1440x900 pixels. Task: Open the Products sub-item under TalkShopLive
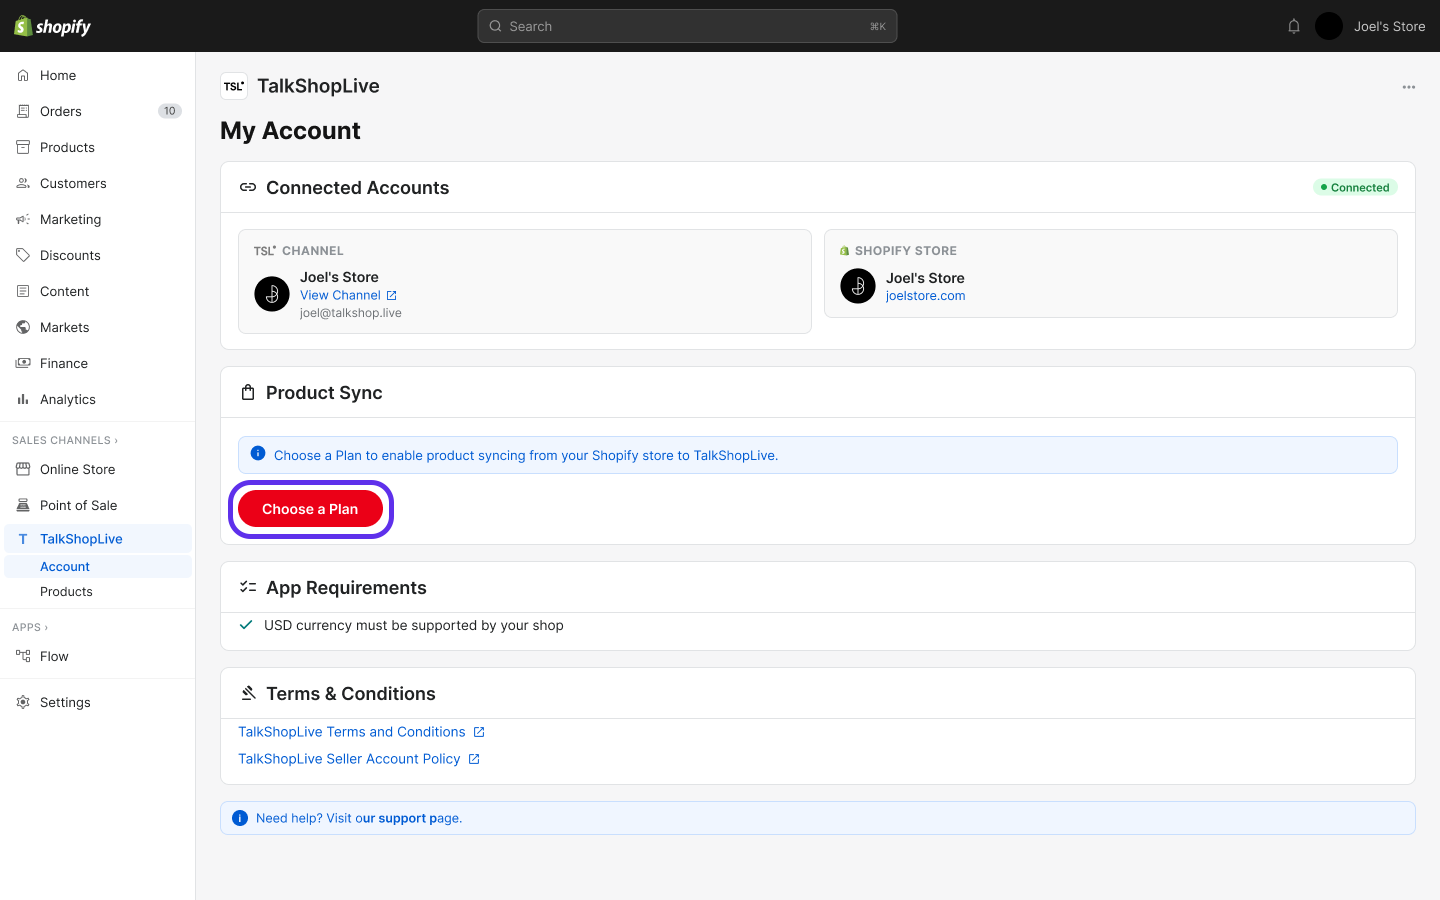(98, 591)
